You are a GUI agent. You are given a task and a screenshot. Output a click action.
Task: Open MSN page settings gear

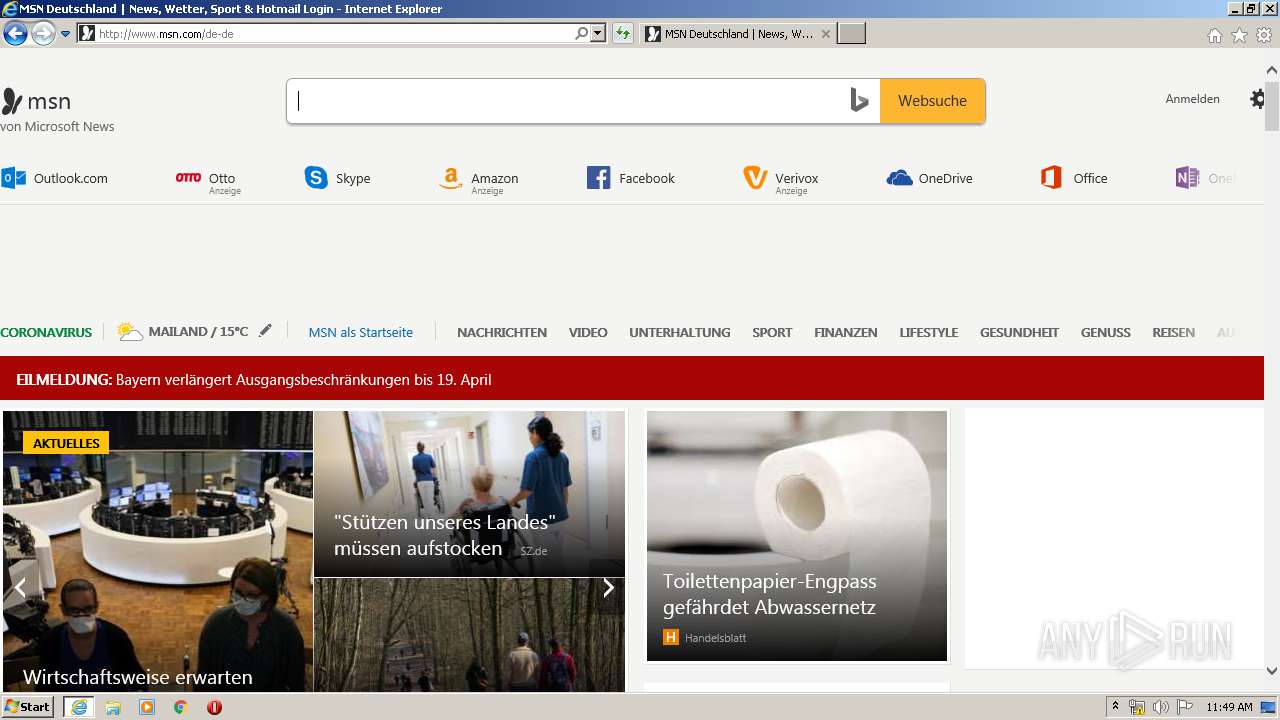1257,99
